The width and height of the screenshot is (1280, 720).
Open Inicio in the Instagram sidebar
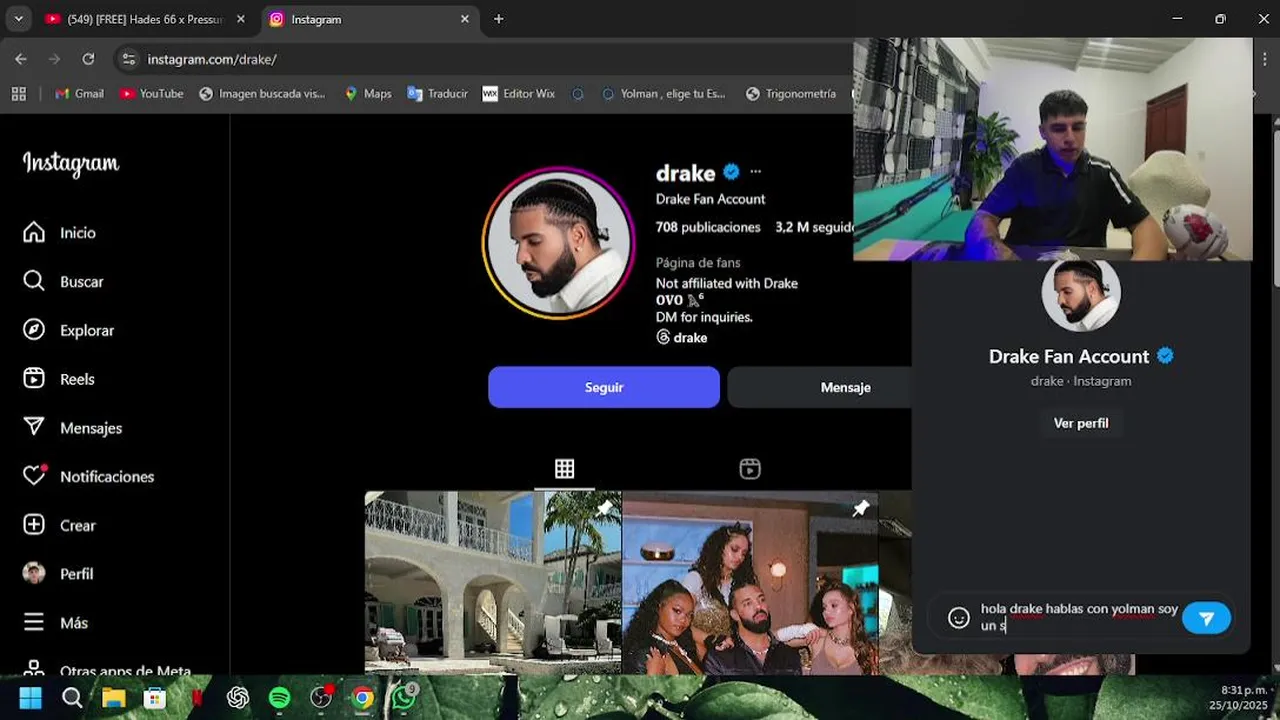[x=60, y=233]
